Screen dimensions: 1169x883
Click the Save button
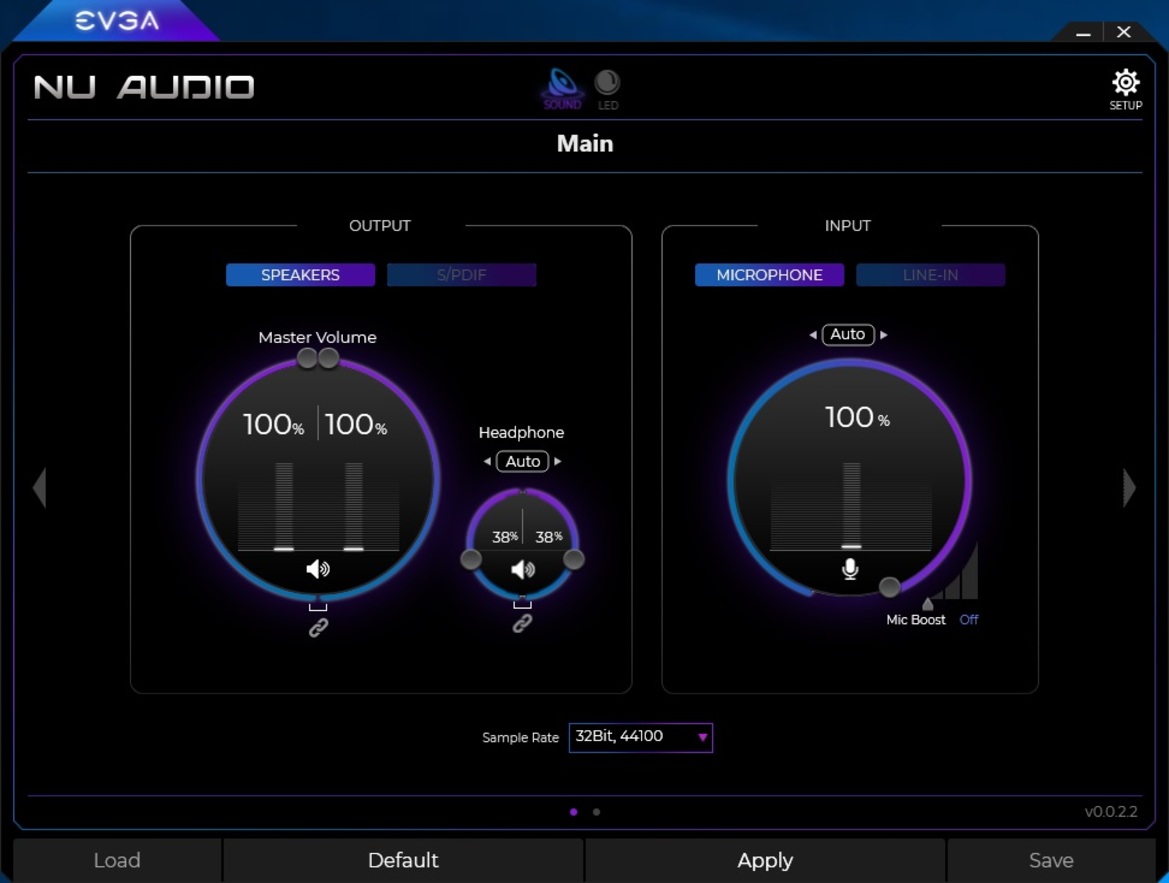[x=1051, y=860]
